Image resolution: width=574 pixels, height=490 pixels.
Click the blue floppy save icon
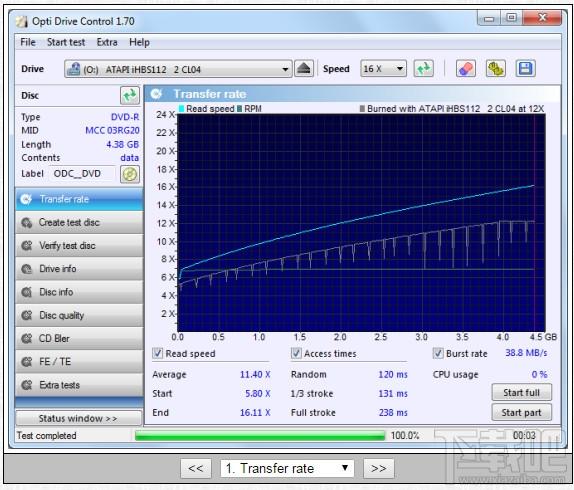[x=526, y=68]
